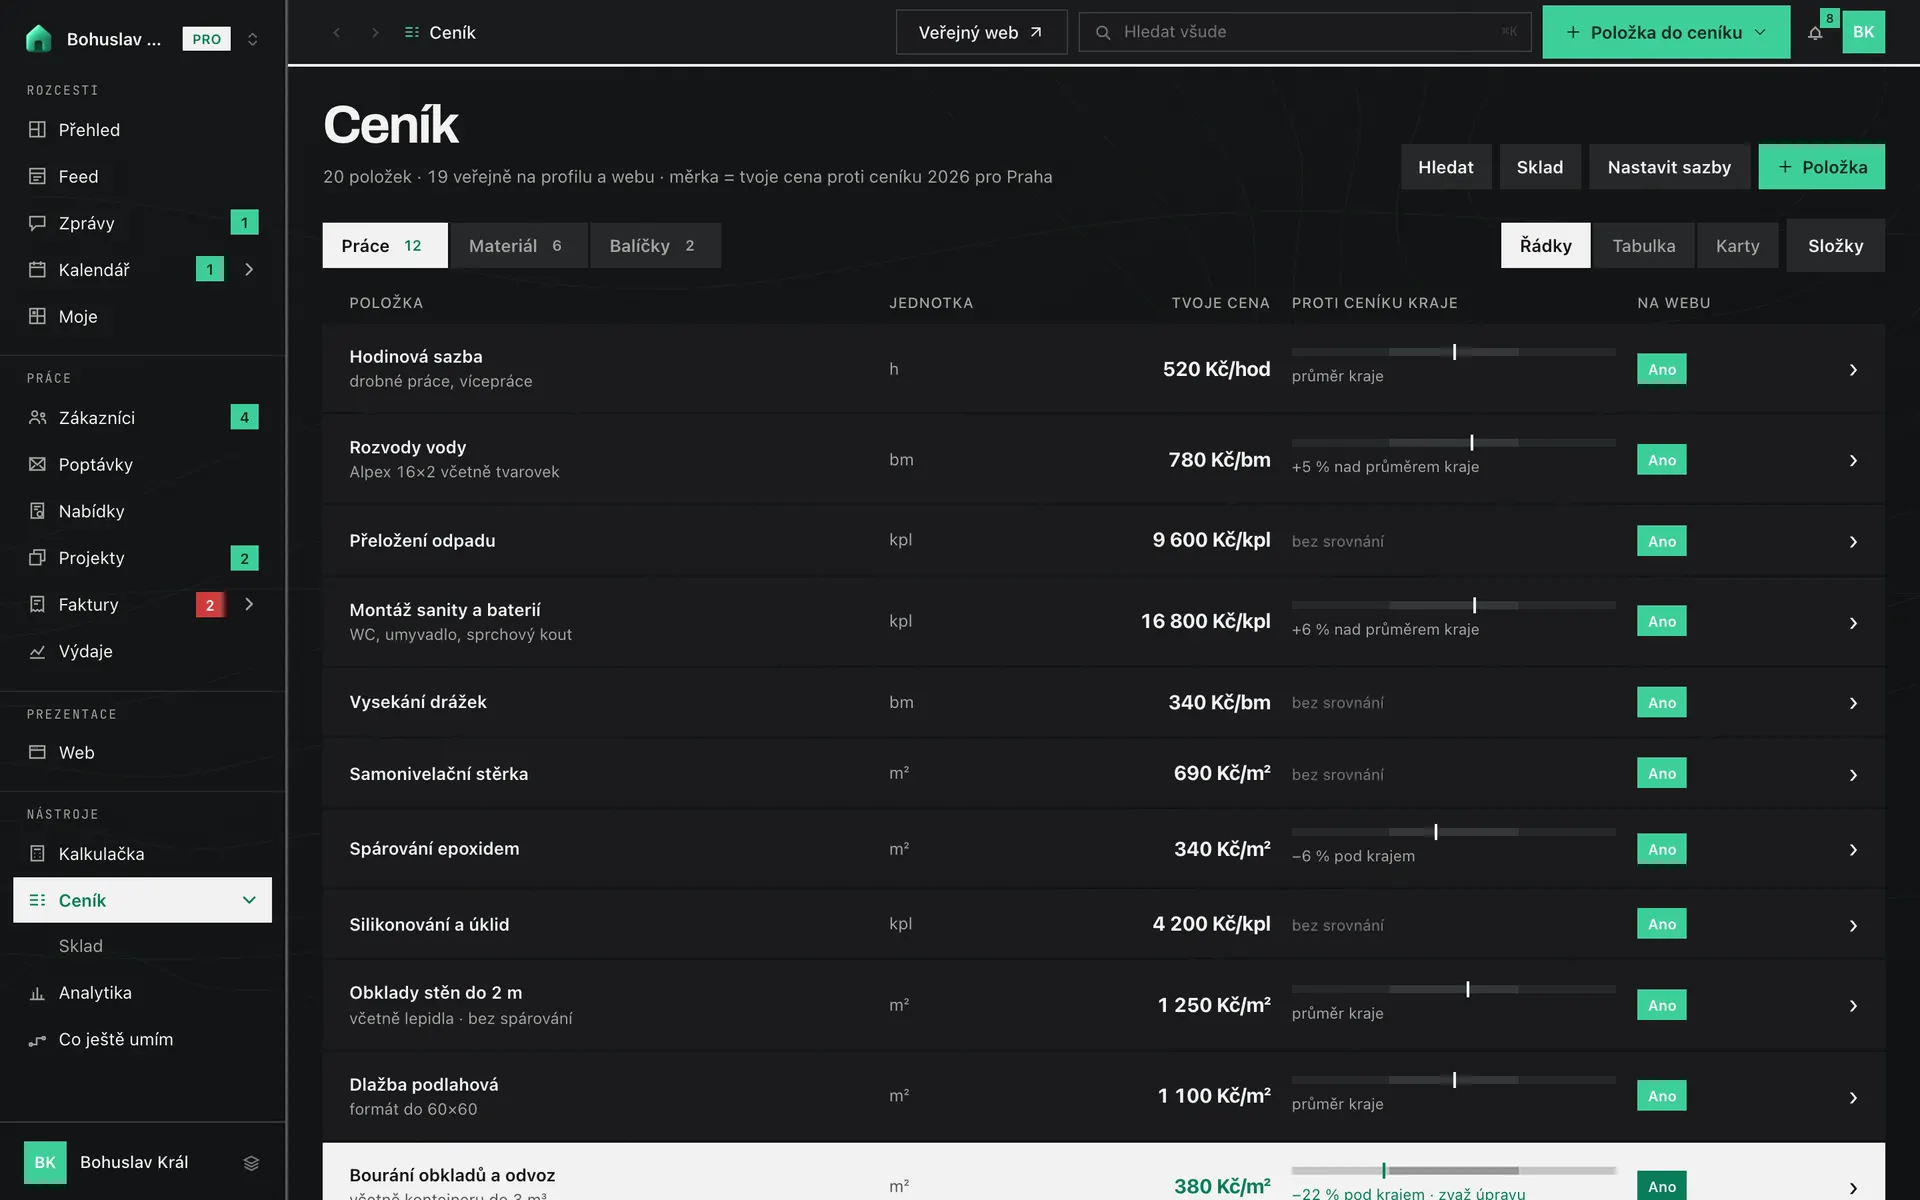Open the Silikonování a úklid row chevron

pyautogui.click(x=1853, y=926)
